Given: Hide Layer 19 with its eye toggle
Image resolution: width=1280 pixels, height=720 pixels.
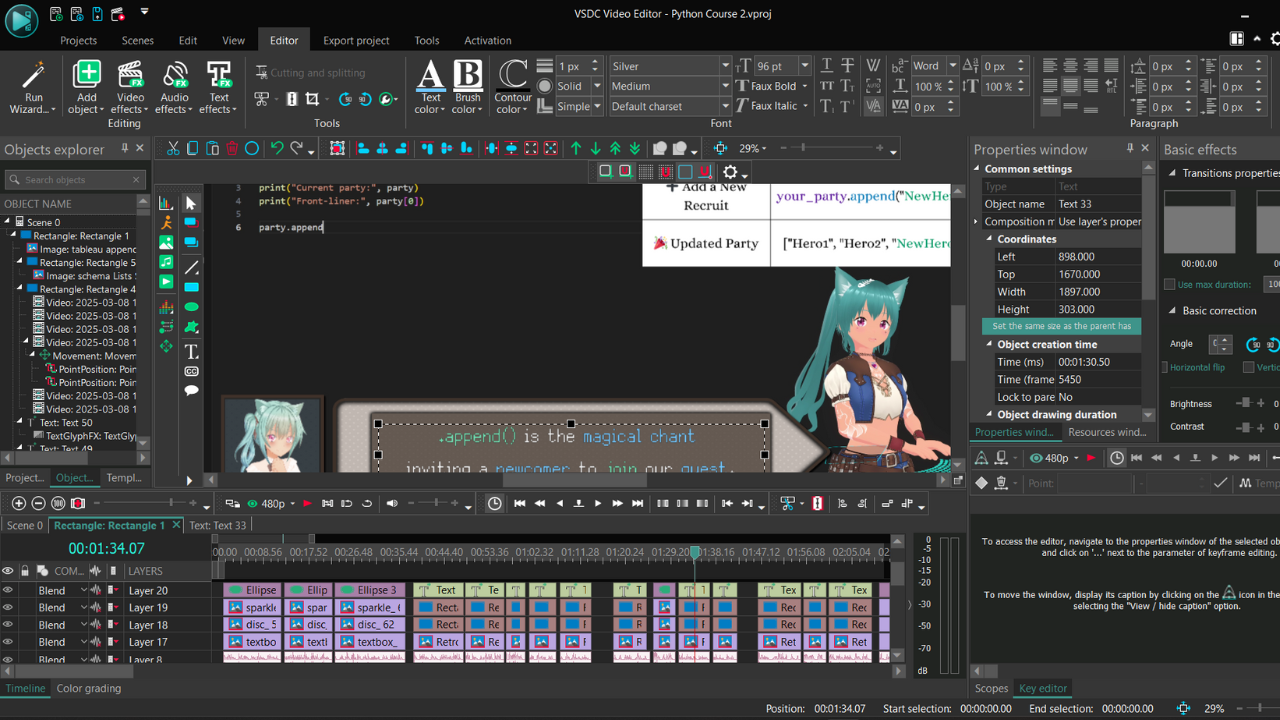Looking at the screenshot, I should coord(7,607).
